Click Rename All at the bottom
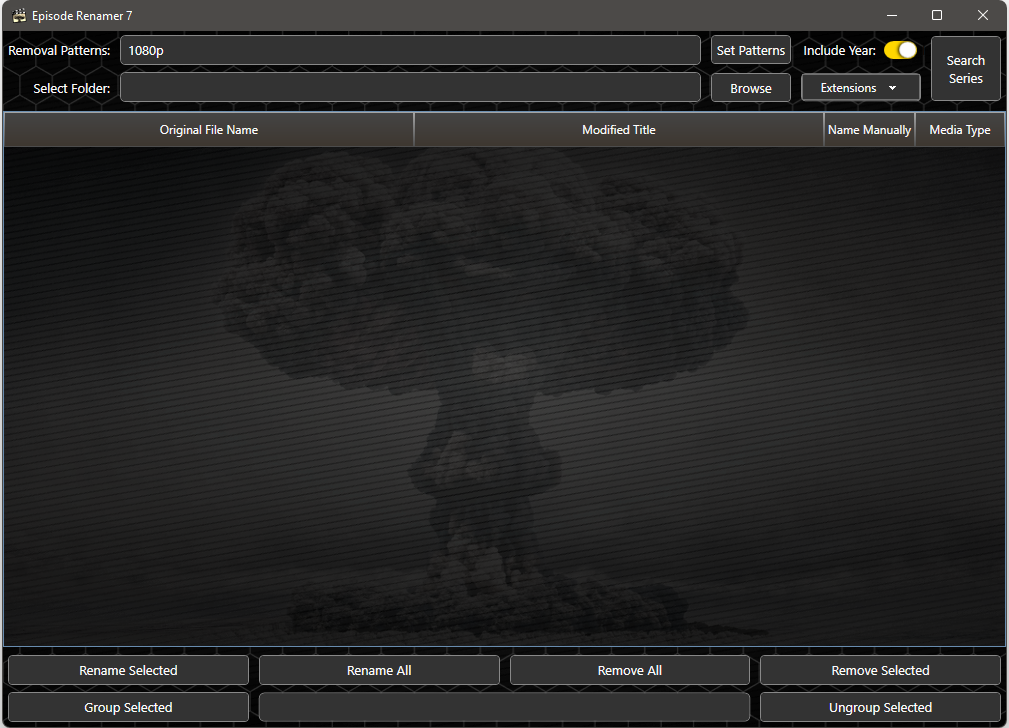This screenshot has height=728, width=1009. pyautogui.click(x=379, y=670)
